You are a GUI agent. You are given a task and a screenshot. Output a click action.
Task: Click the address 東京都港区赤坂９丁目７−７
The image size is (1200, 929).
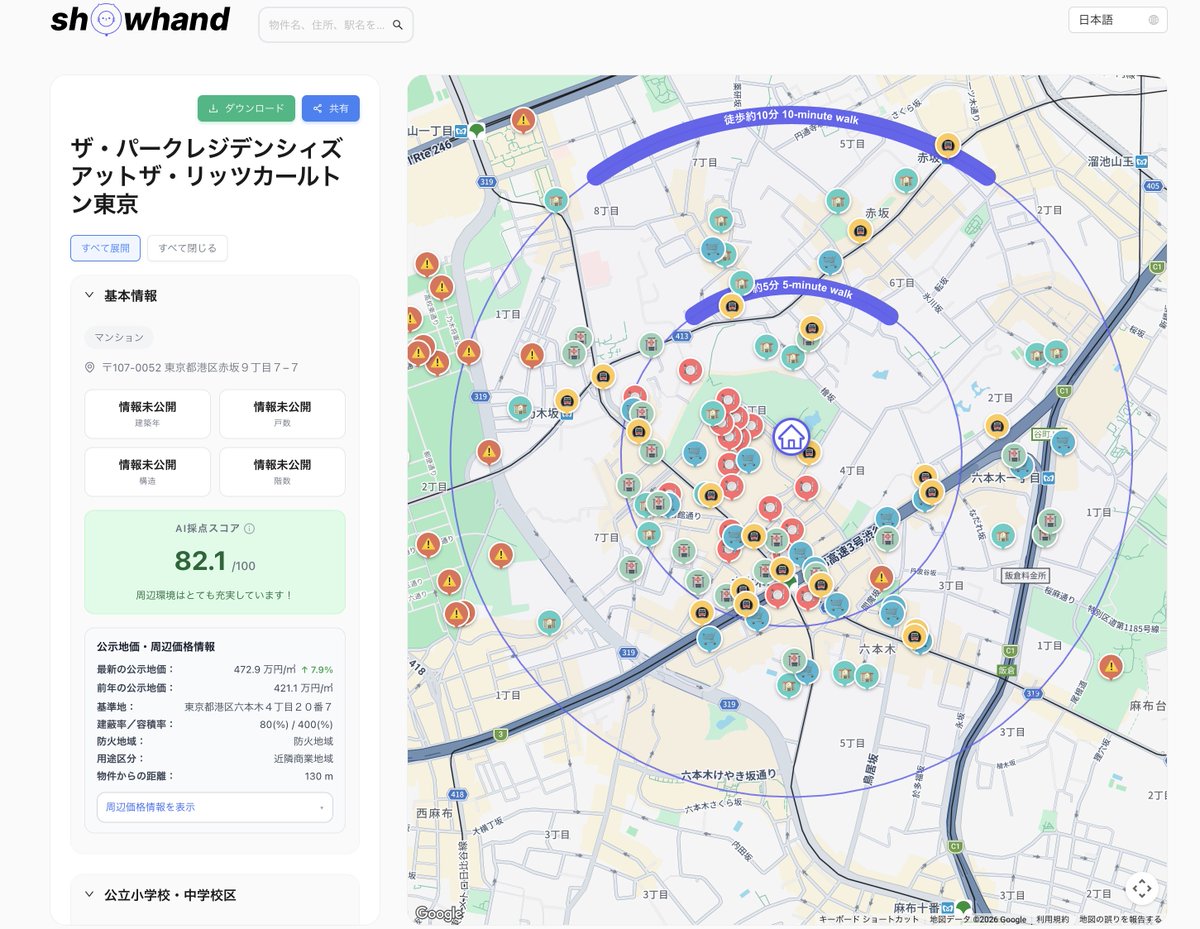point(231,368)
